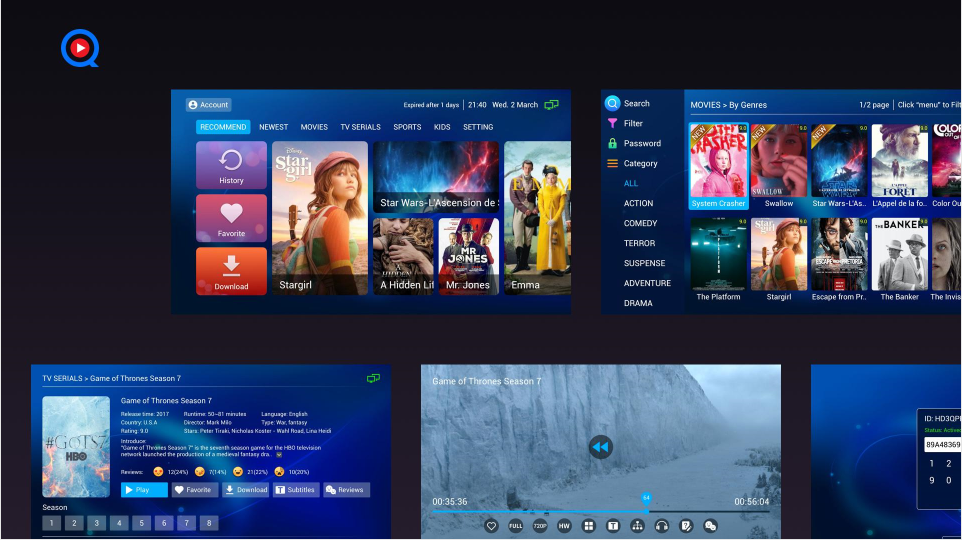Screen dimensions: 962x540
Task: Click the heart-eyes review emoji
Action: click(x=158, y=472)
